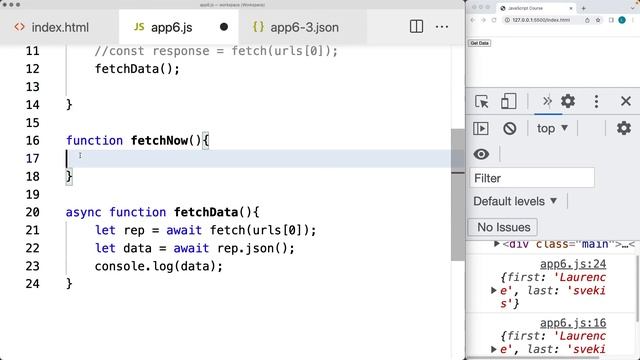This screenshot has width=640, height=360.
Task: Click the Get Data button in browser
Action: [x=479, y=43]
